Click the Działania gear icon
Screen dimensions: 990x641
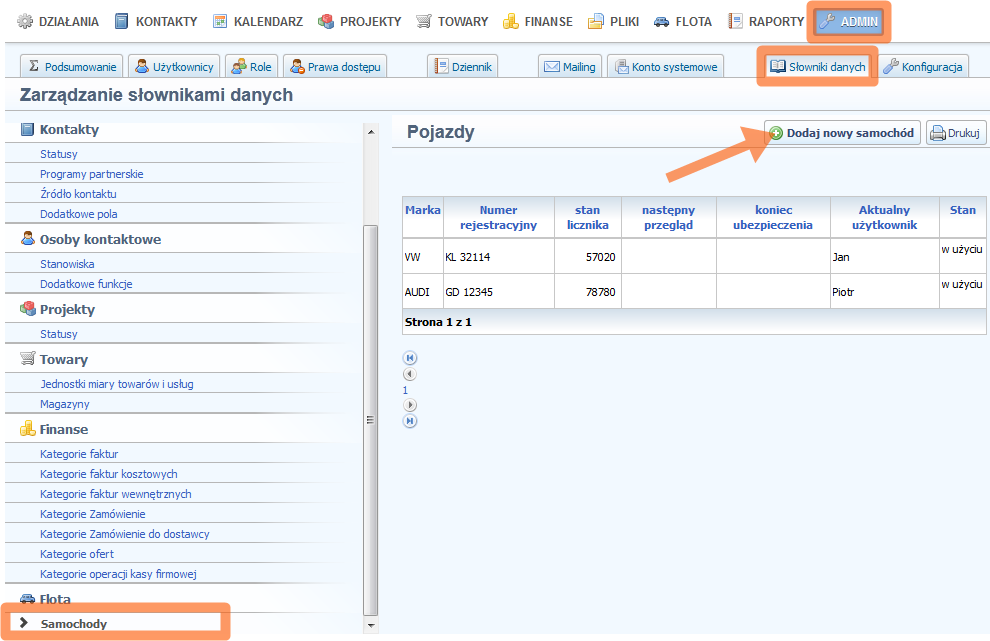tap(25, 21)
